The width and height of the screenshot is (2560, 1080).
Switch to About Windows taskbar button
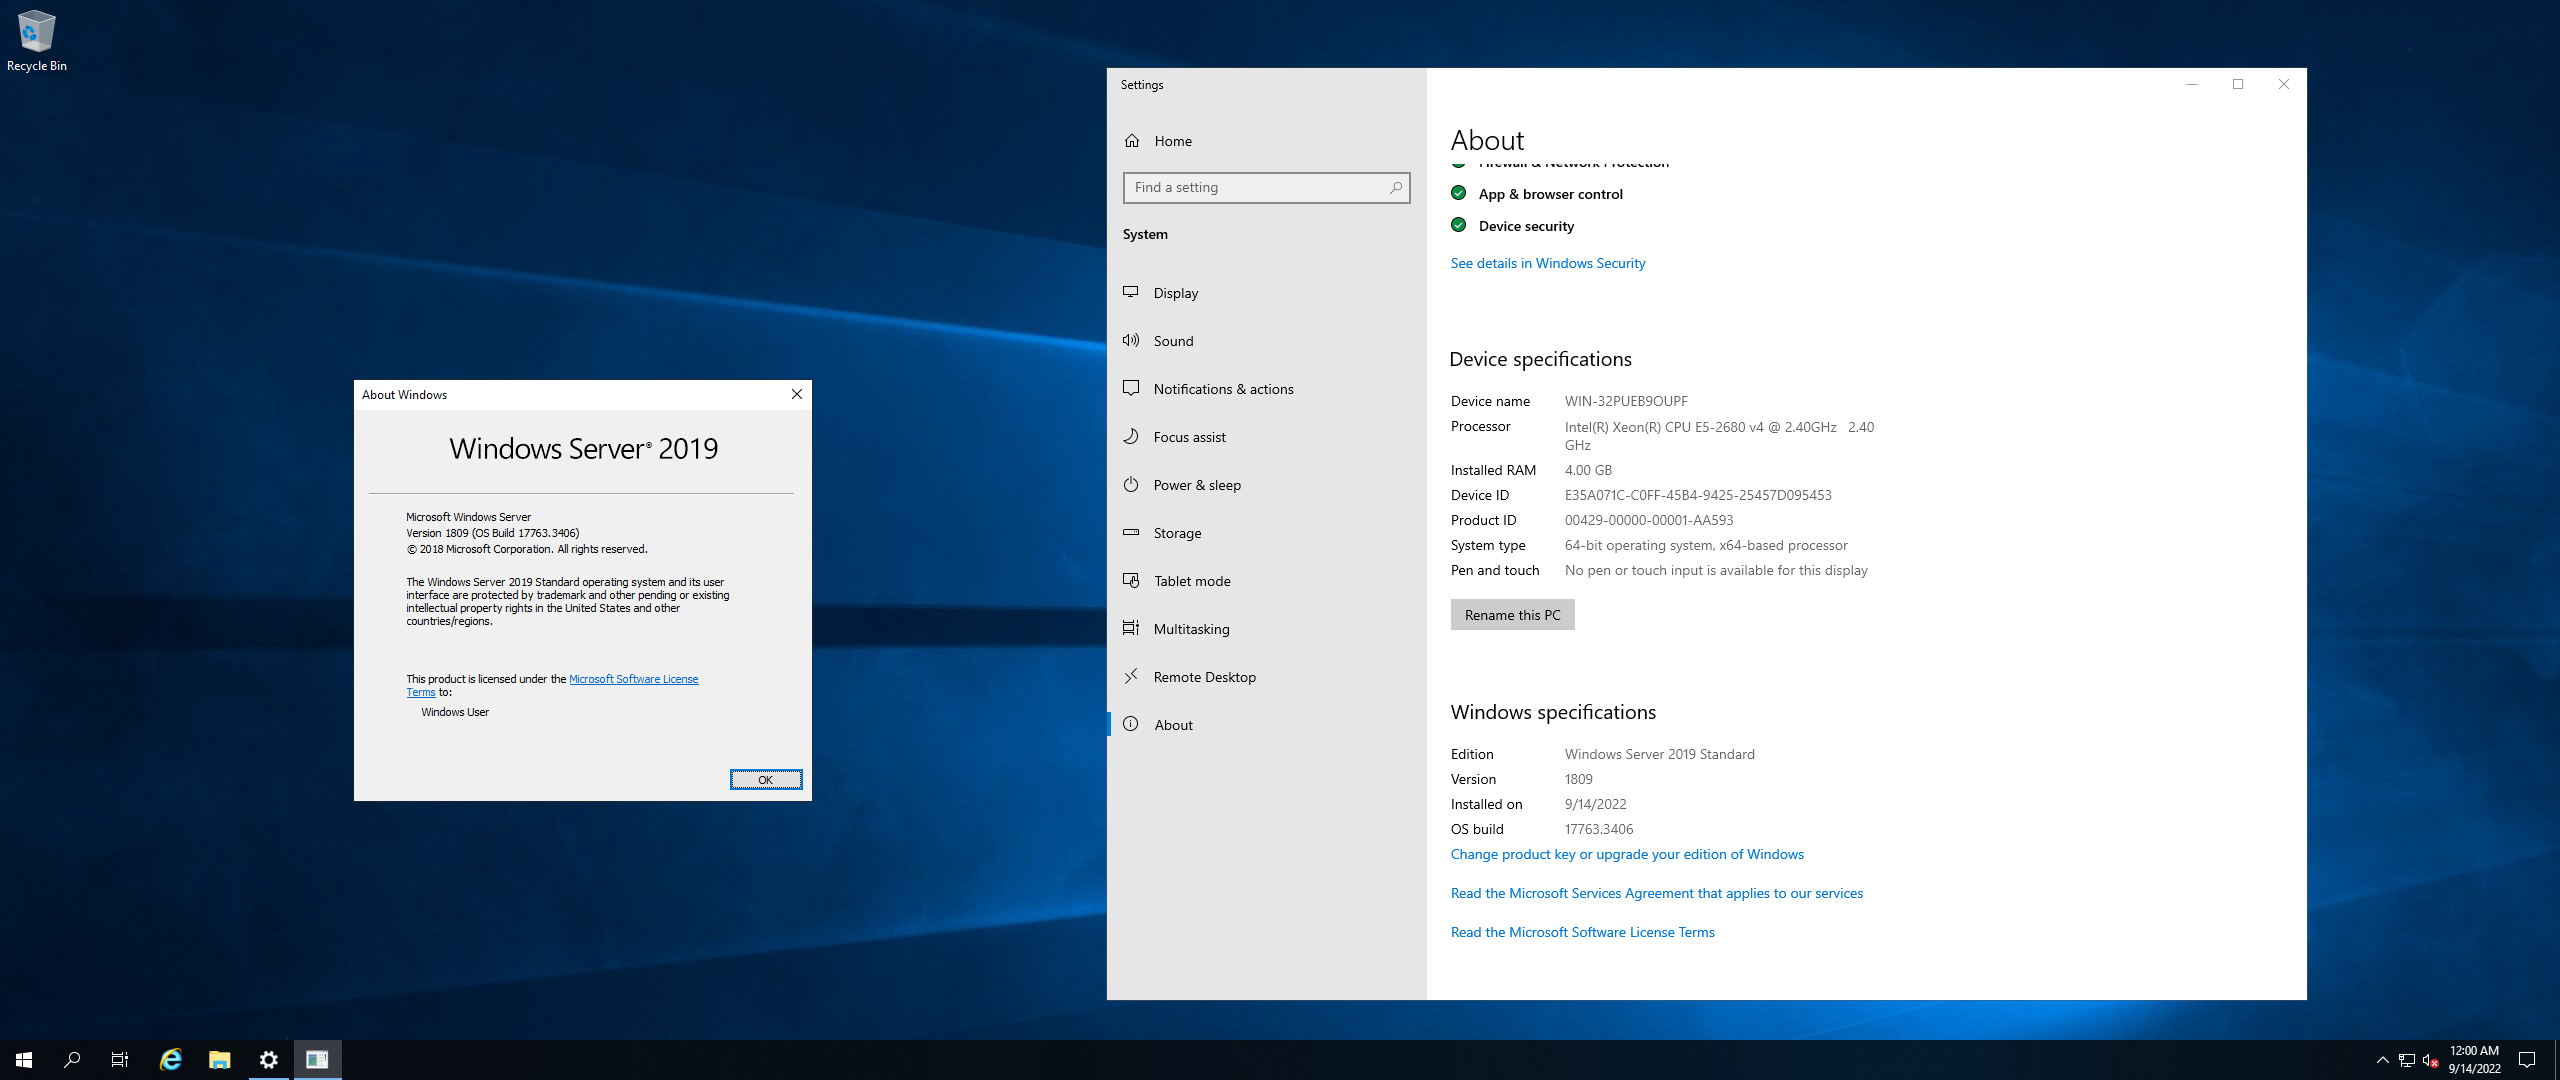(x=318, y=1060)
